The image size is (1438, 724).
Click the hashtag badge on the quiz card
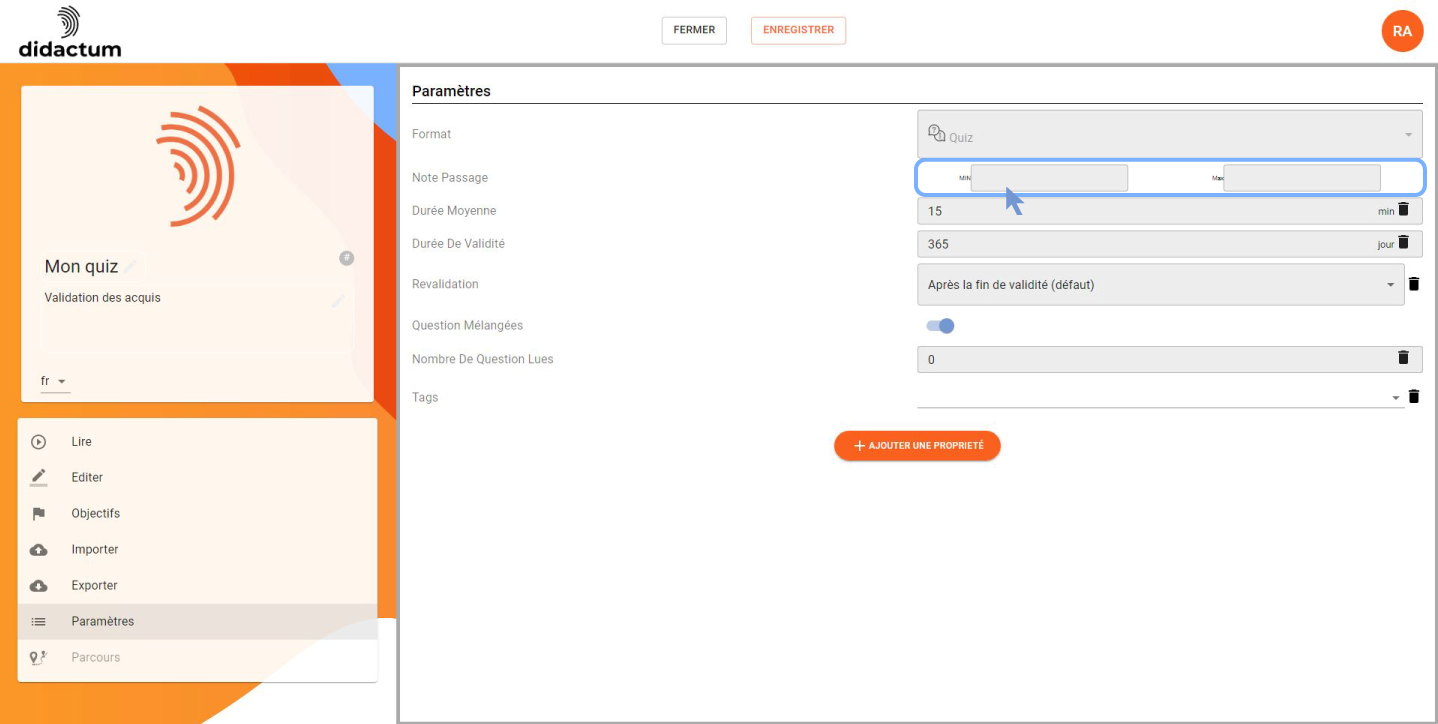pos(346,258)
